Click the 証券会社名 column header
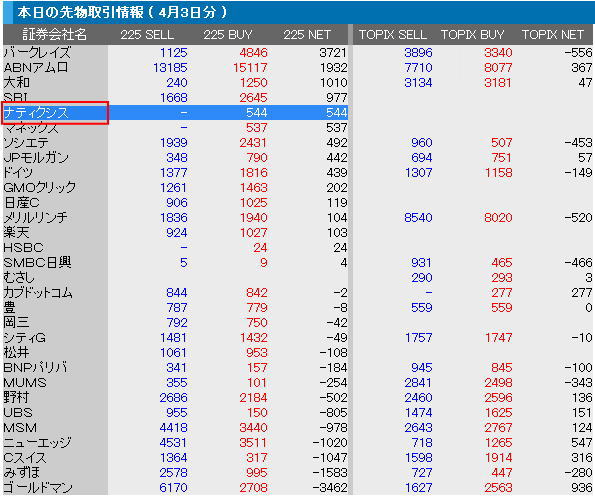 coord(55,35)
